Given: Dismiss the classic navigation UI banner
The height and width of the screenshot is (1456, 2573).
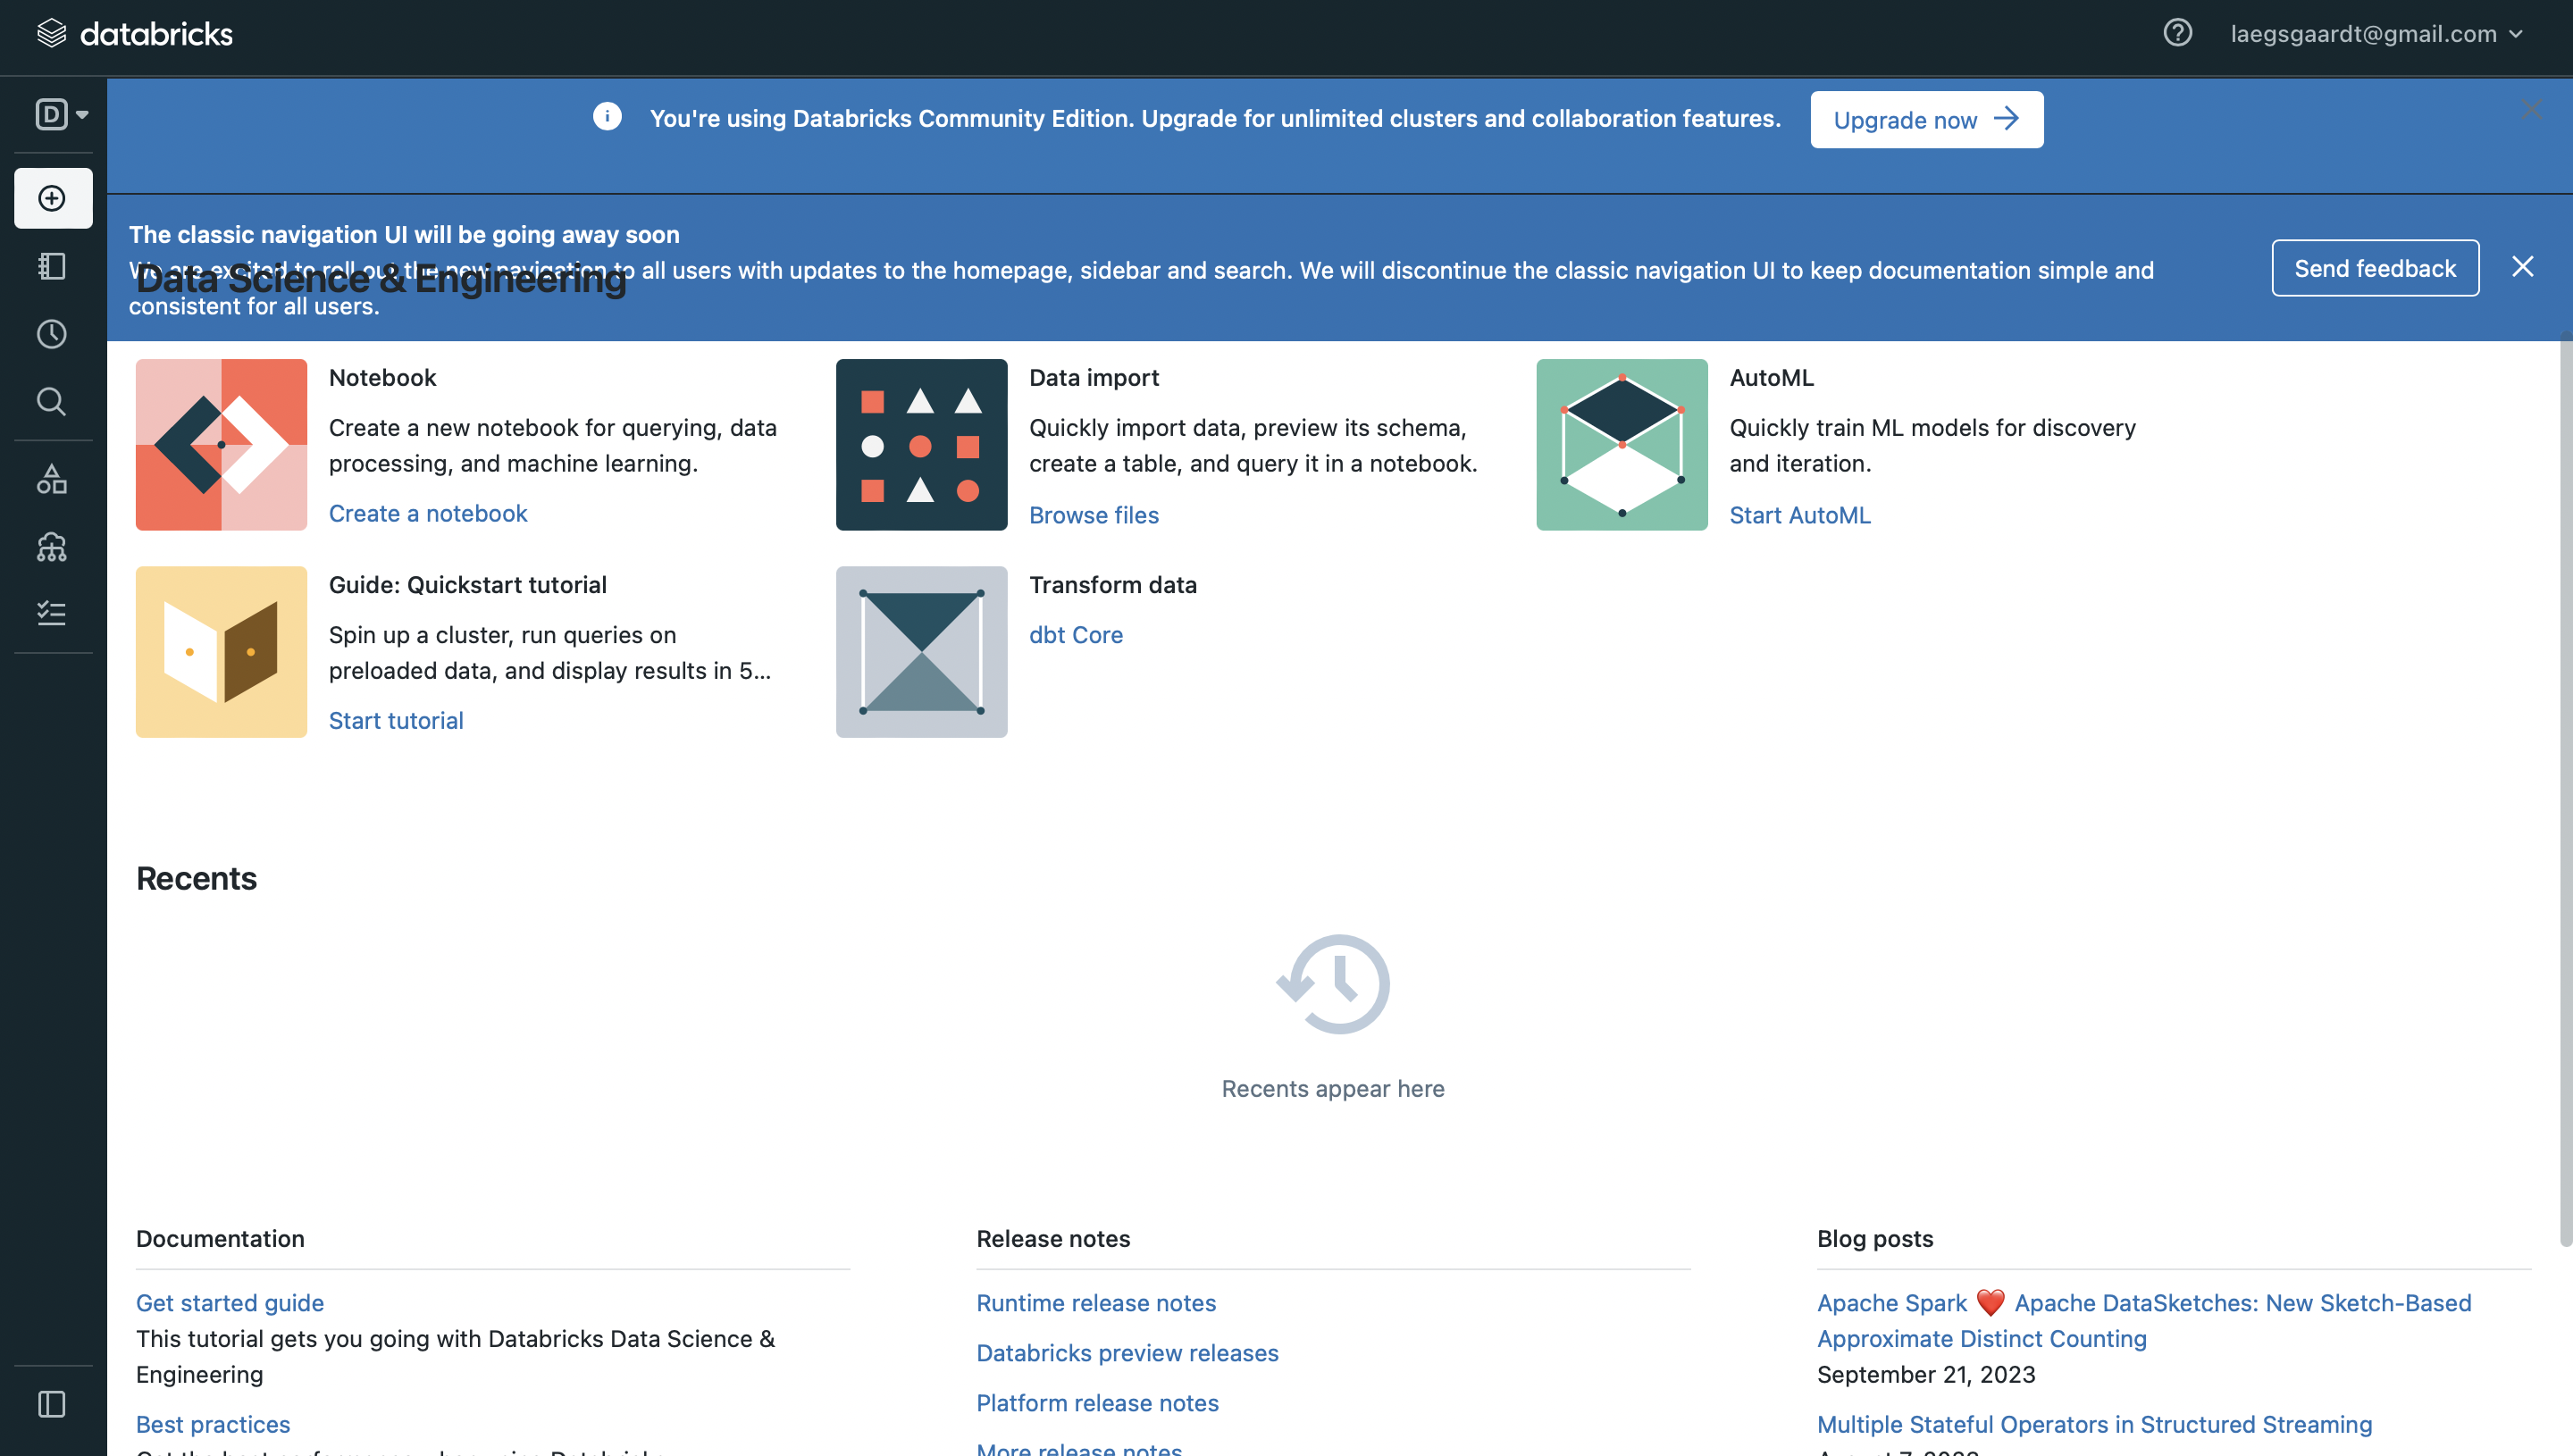Looking at the screenshot, I should (2522, 266).
